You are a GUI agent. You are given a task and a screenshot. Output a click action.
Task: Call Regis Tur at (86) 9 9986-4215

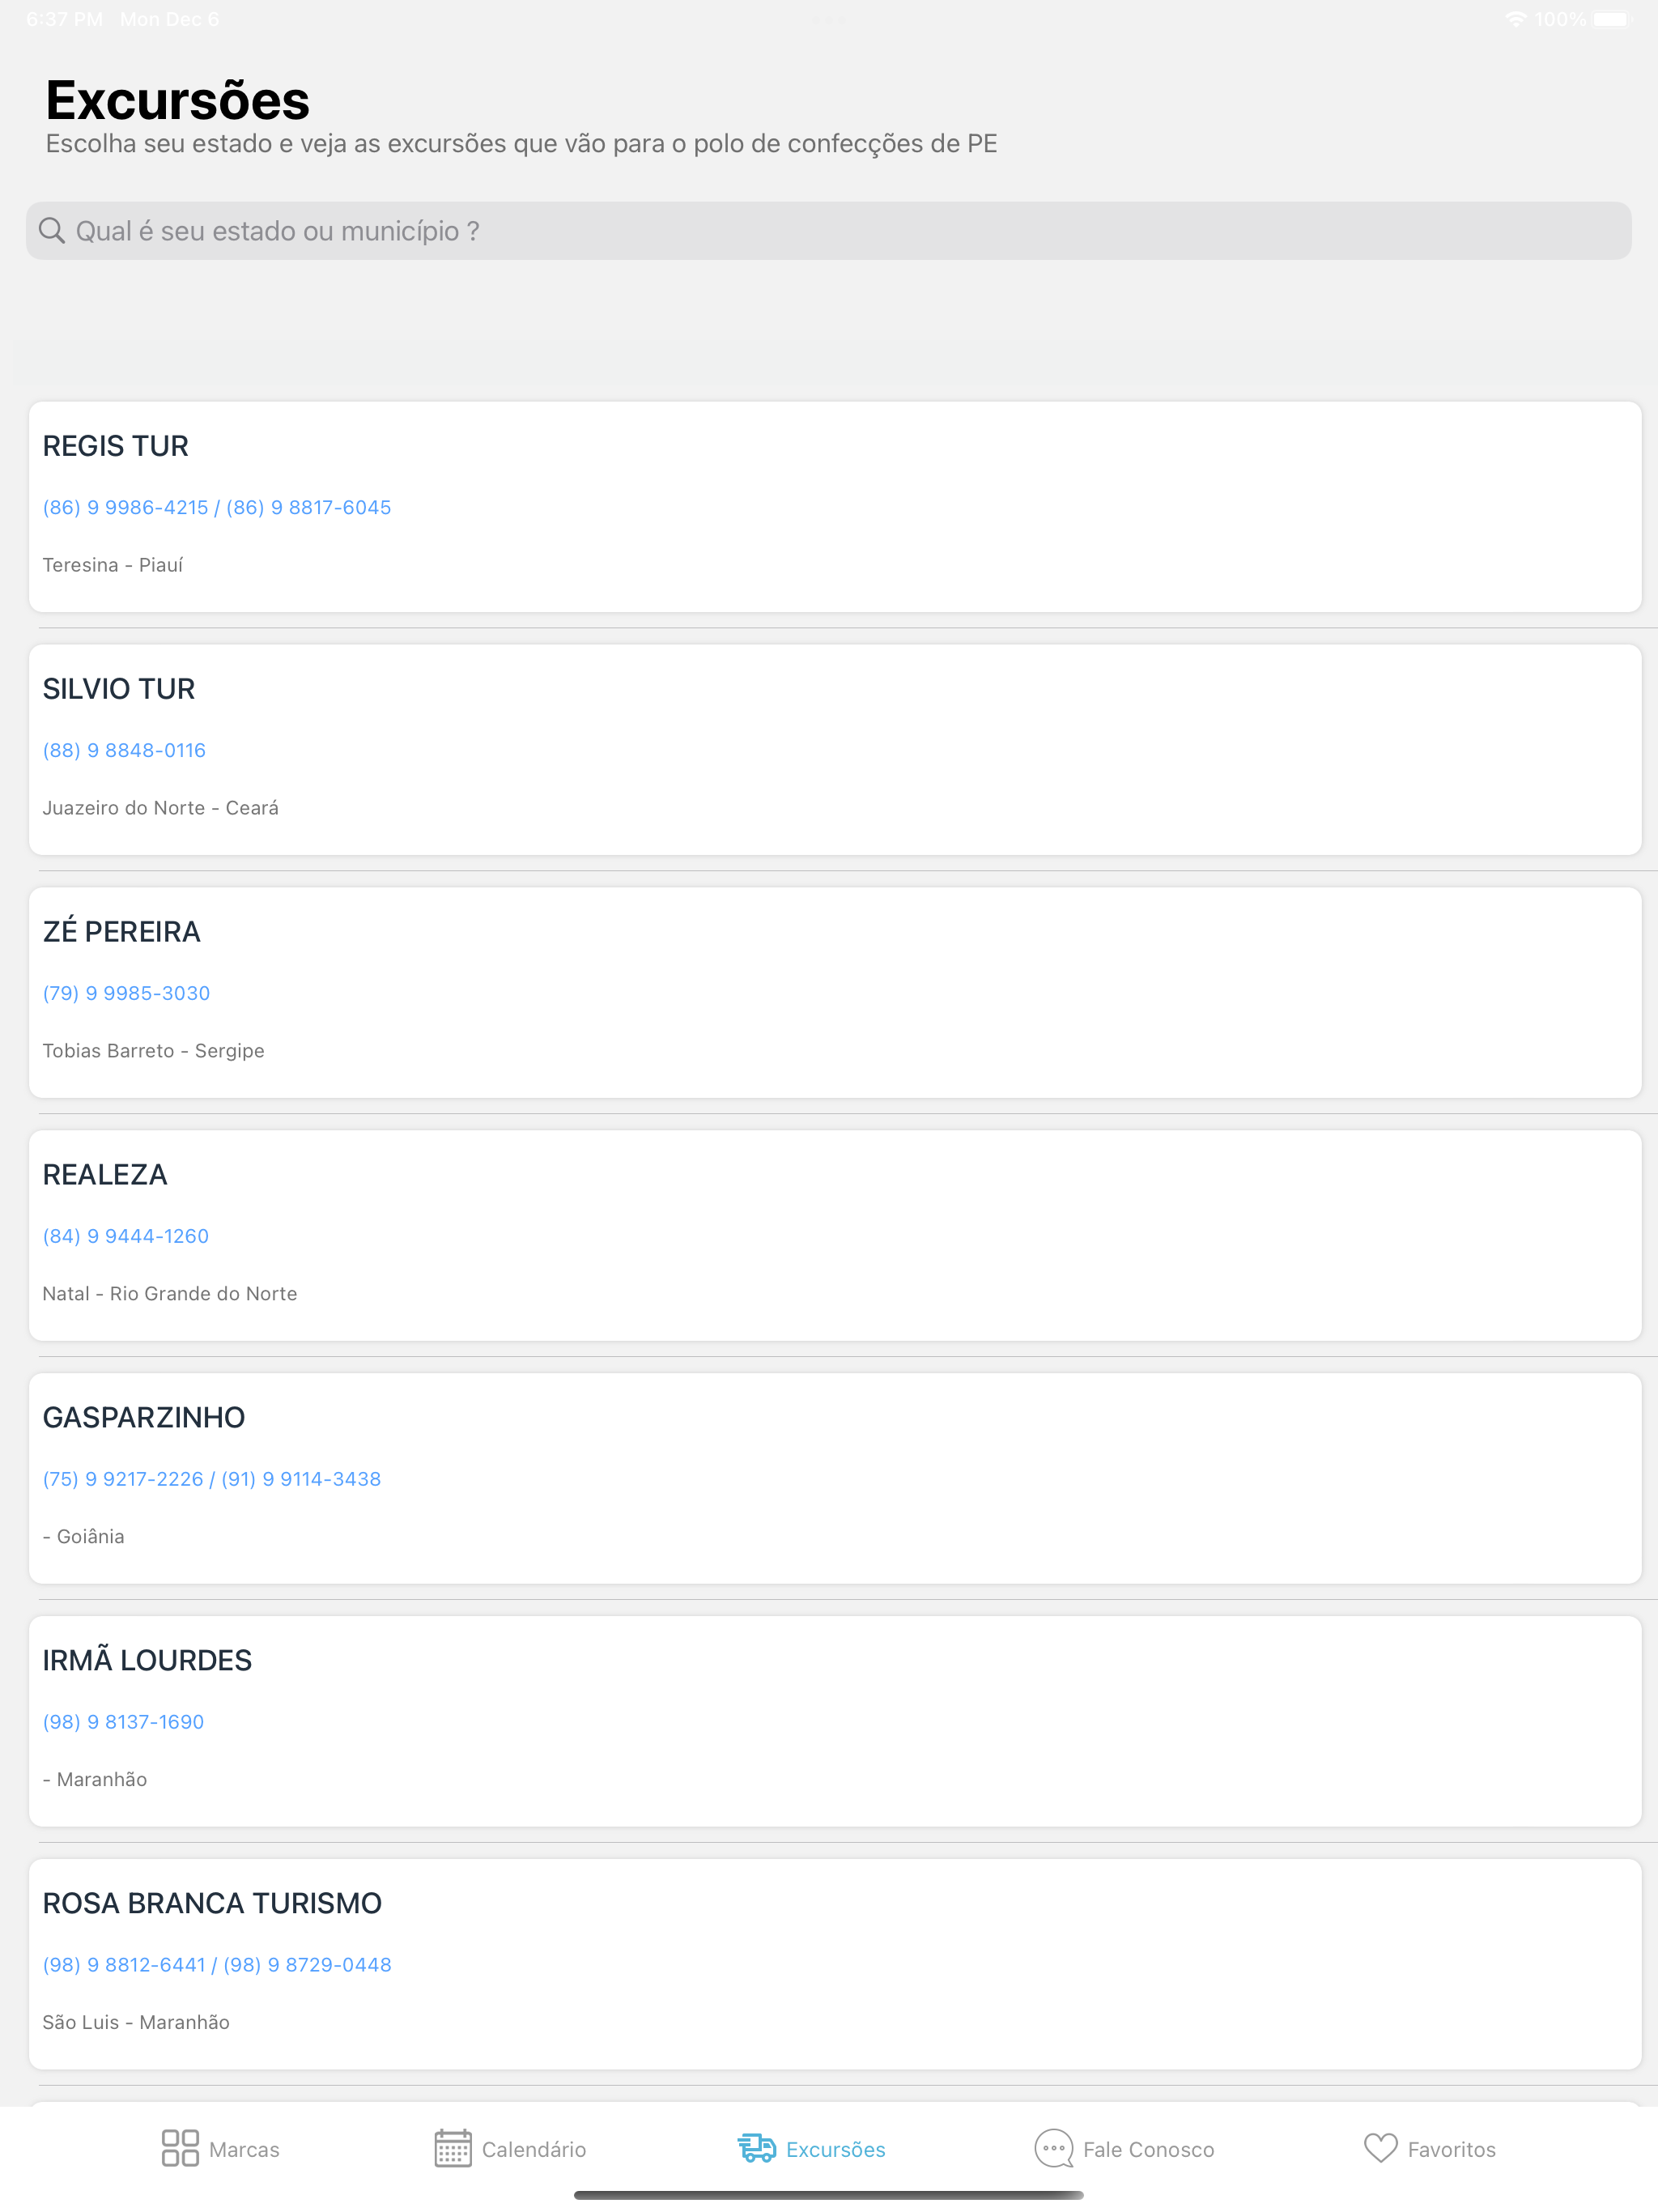[126, 507]
